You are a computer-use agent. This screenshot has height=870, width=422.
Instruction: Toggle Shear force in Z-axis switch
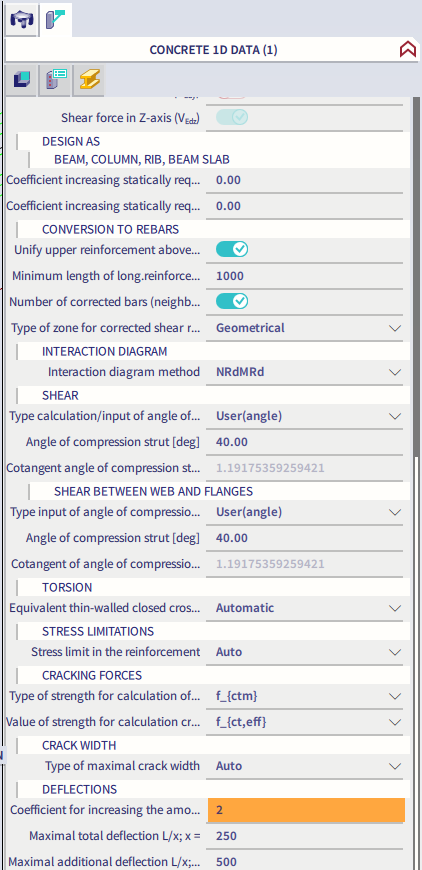(x=232, y=117)
